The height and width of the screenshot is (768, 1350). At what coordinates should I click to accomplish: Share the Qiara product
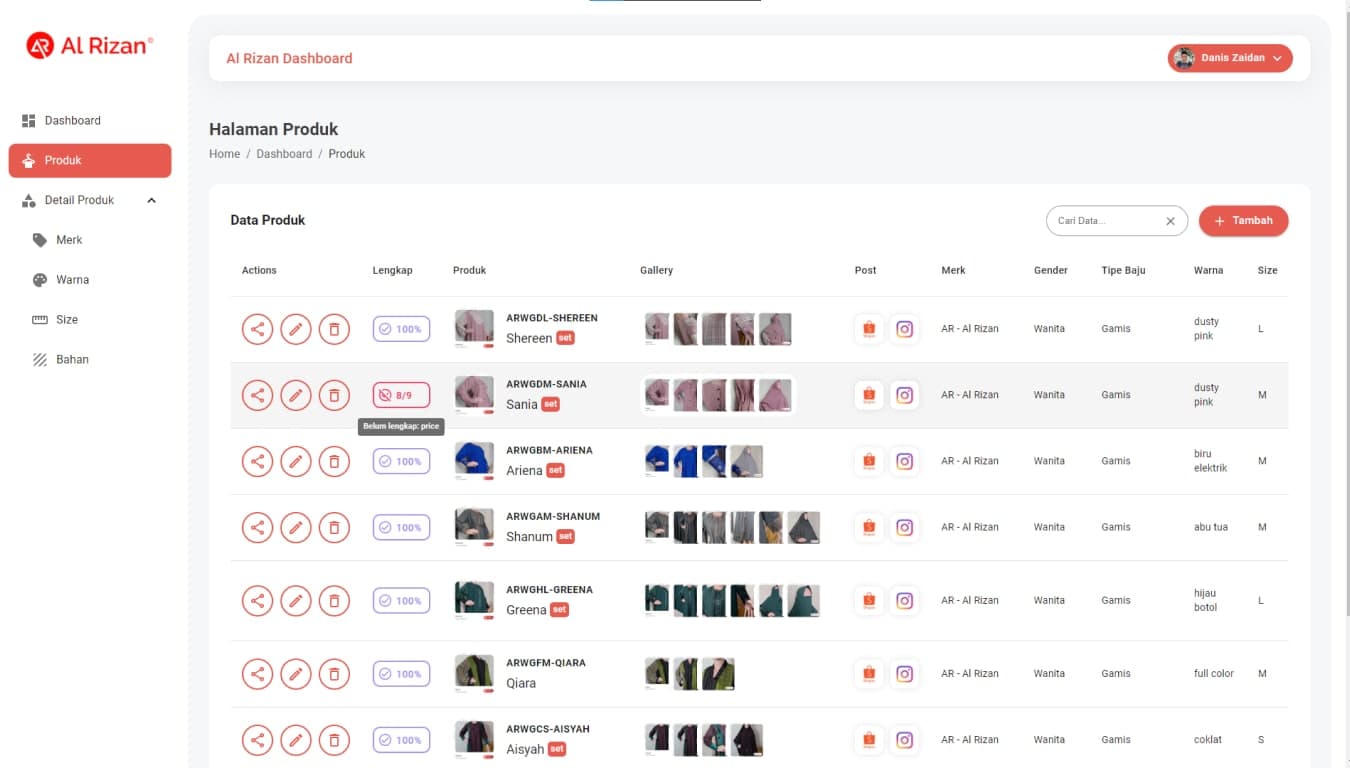coord(257,674)
